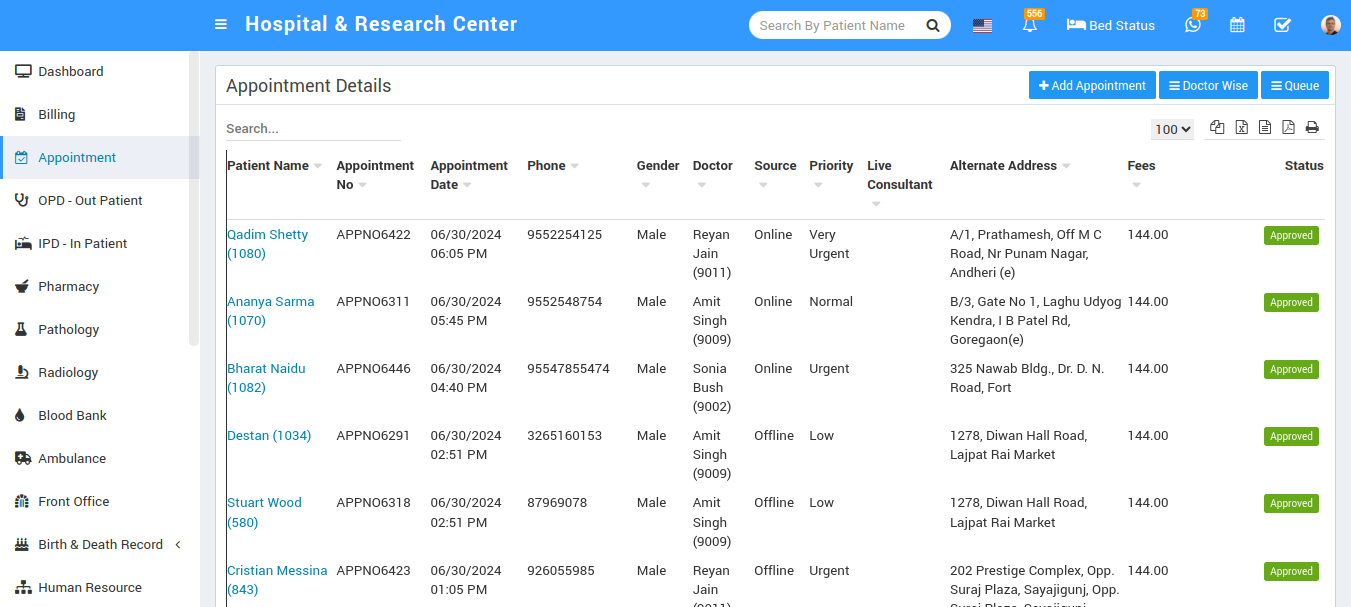The image size is (1351, 607).
Task: Copy table data to clipboard
Action: (1217, 127)
